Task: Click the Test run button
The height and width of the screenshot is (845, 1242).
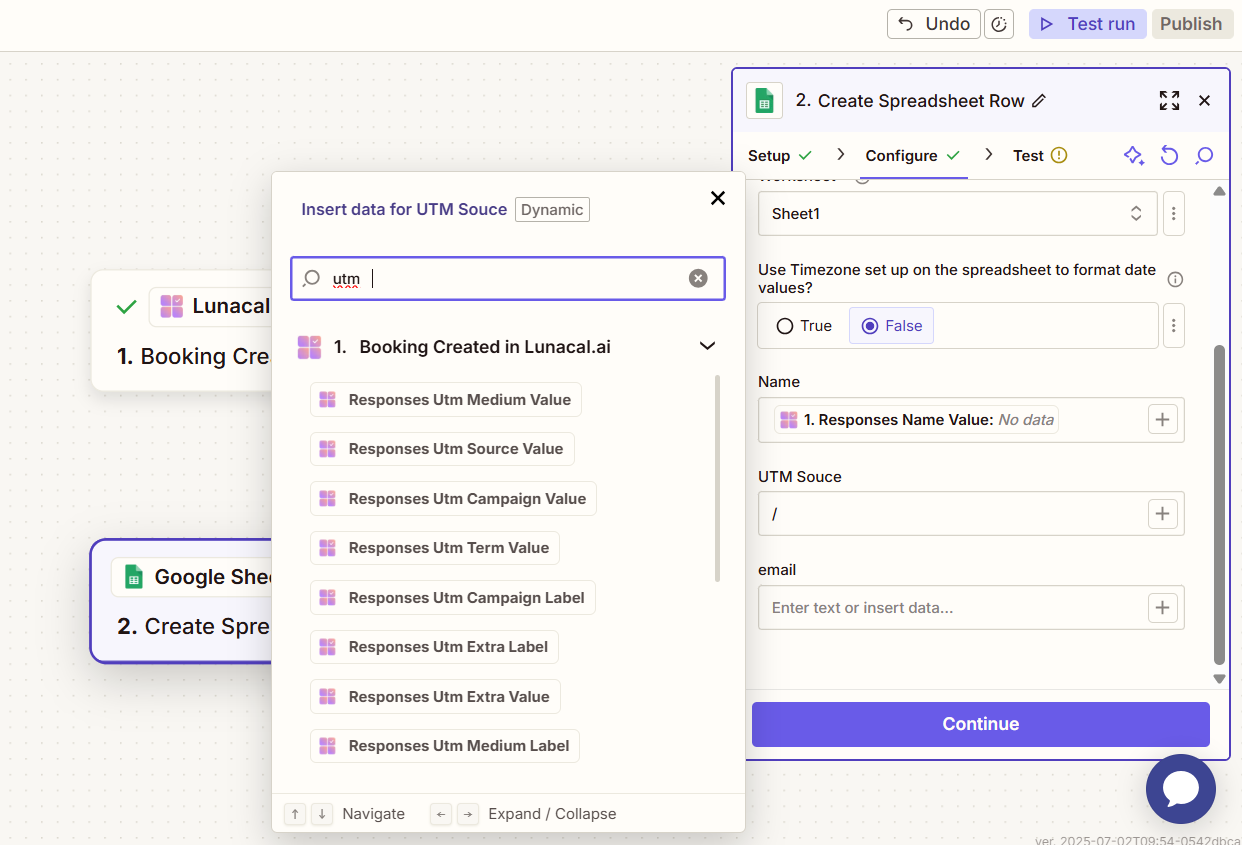Action: click(1088, 24)
